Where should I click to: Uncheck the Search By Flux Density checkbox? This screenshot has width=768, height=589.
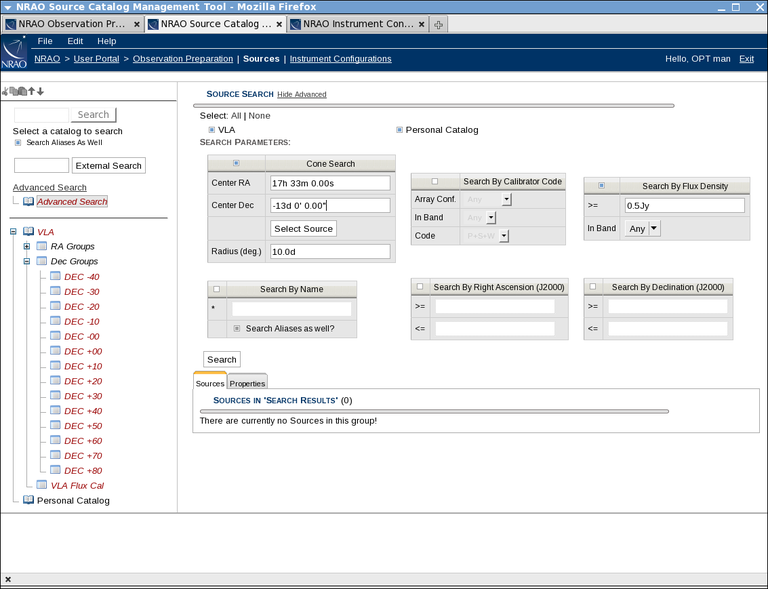coord(600,186)
